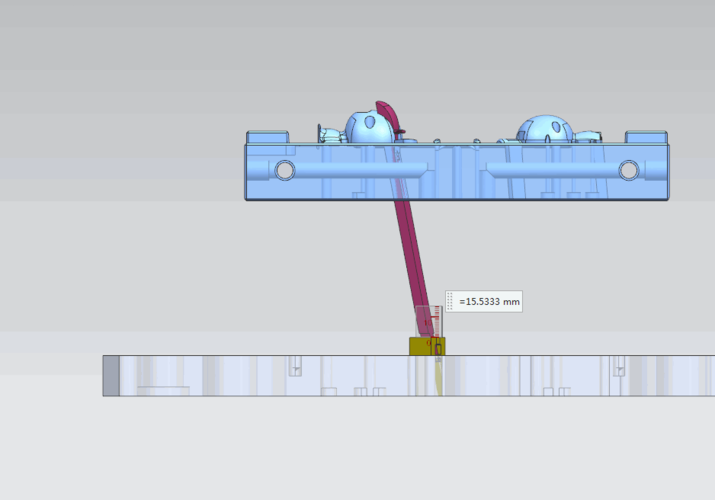Click the top-right raised tab of blue block
Screen dimensions: 715x500
pos(645,137)
